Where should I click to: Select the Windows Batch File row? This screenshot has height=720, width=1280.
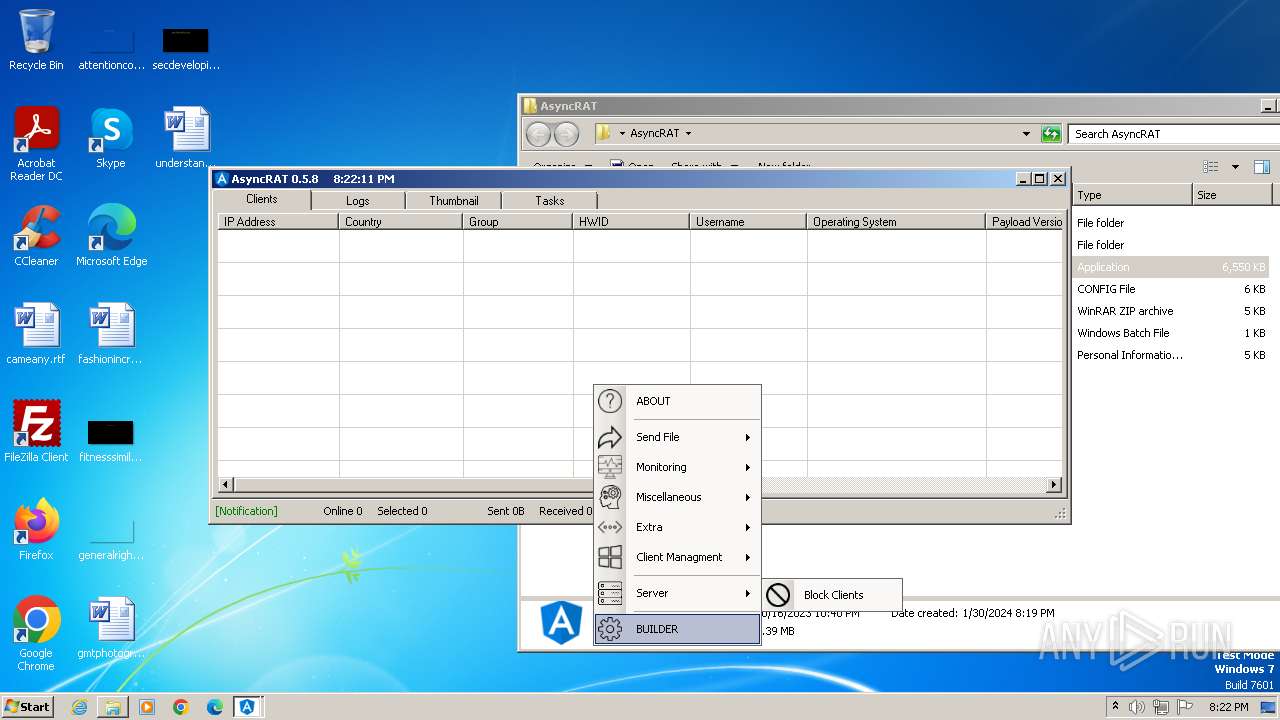(x=1171, y=333)
